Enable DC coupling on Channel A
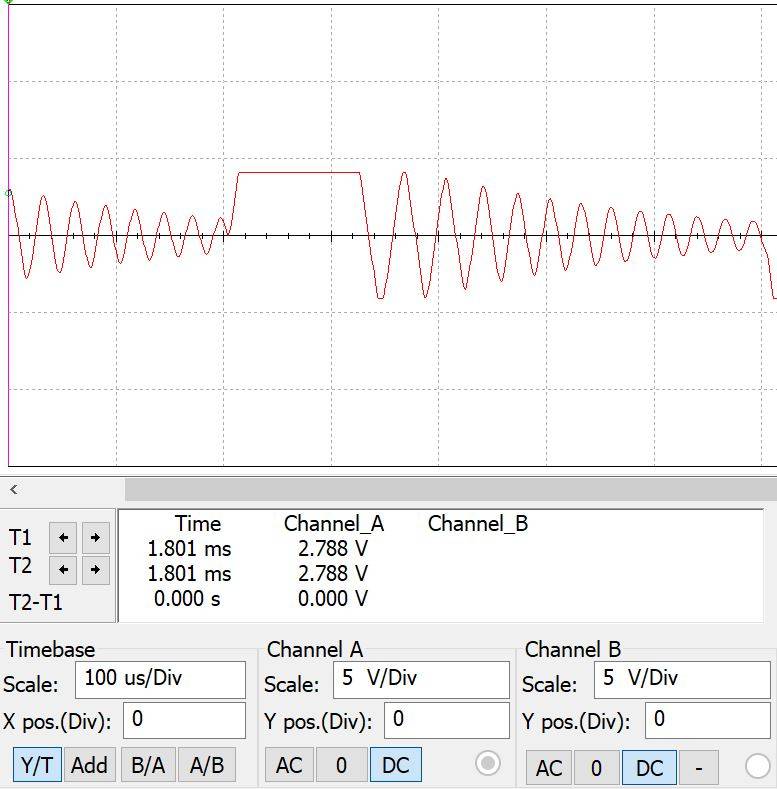 click(x=396, y=765)
